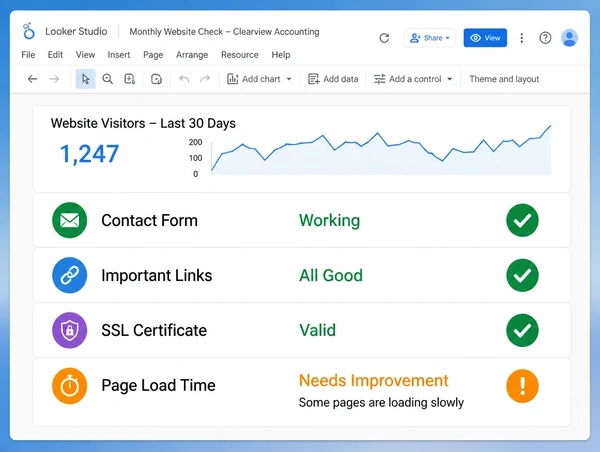Click the Important Links green checkmark
Image resolution: width=600 pixels, height=452 pixels.
[522, 275]
